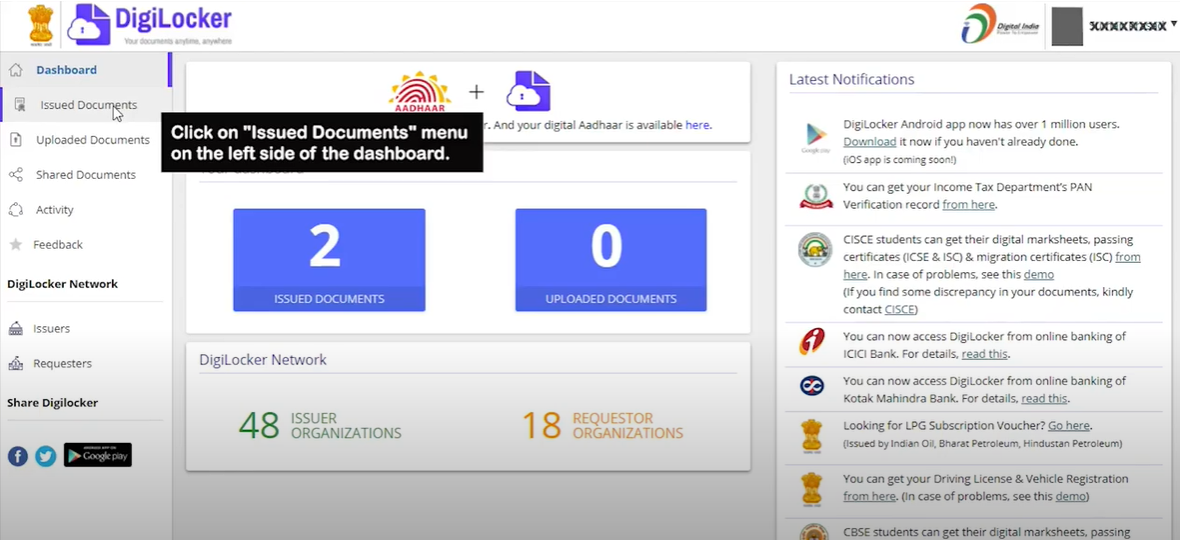The image size is (1180, 540).
Task: Click the masked user profile picture
Action: pyautogui.click(x=1067, y=27)
